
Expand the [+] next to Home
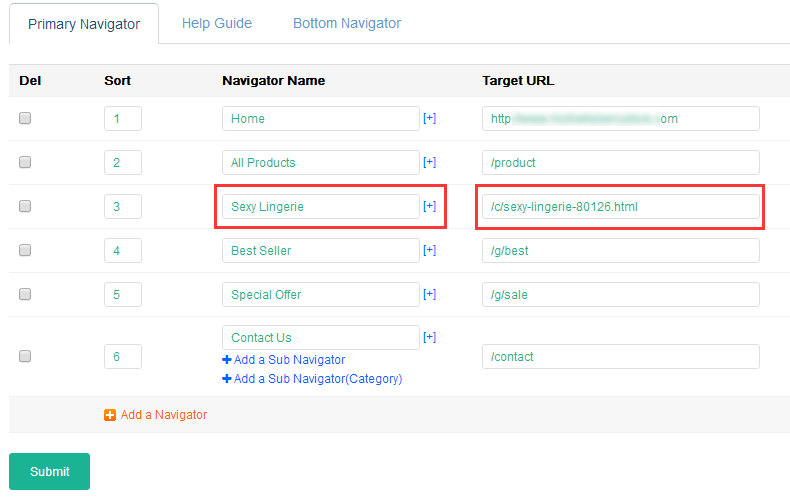(x=429, y=118)
